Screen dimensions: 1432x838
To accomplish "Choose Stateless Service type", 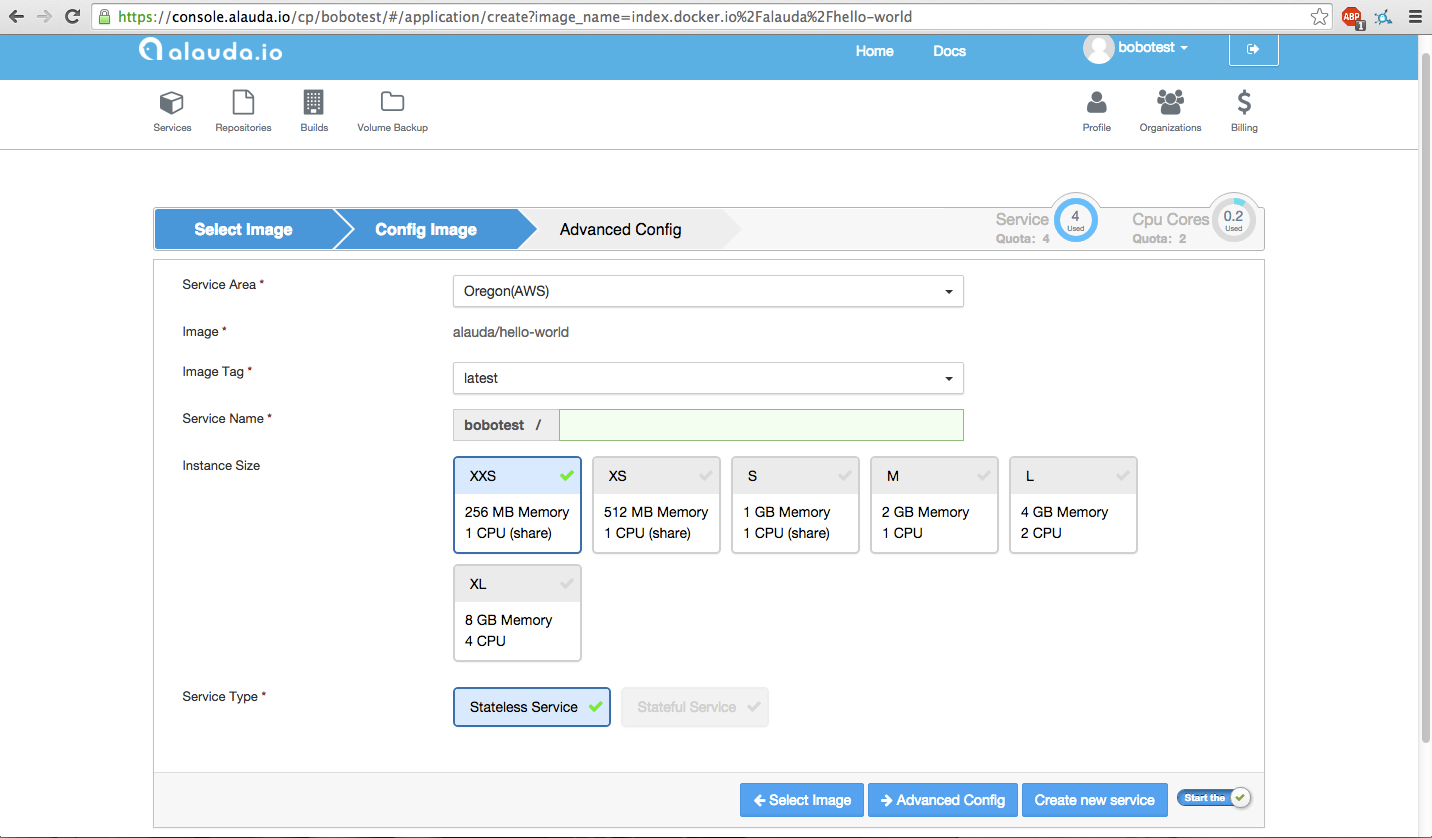I will click(x=532, y=707).
